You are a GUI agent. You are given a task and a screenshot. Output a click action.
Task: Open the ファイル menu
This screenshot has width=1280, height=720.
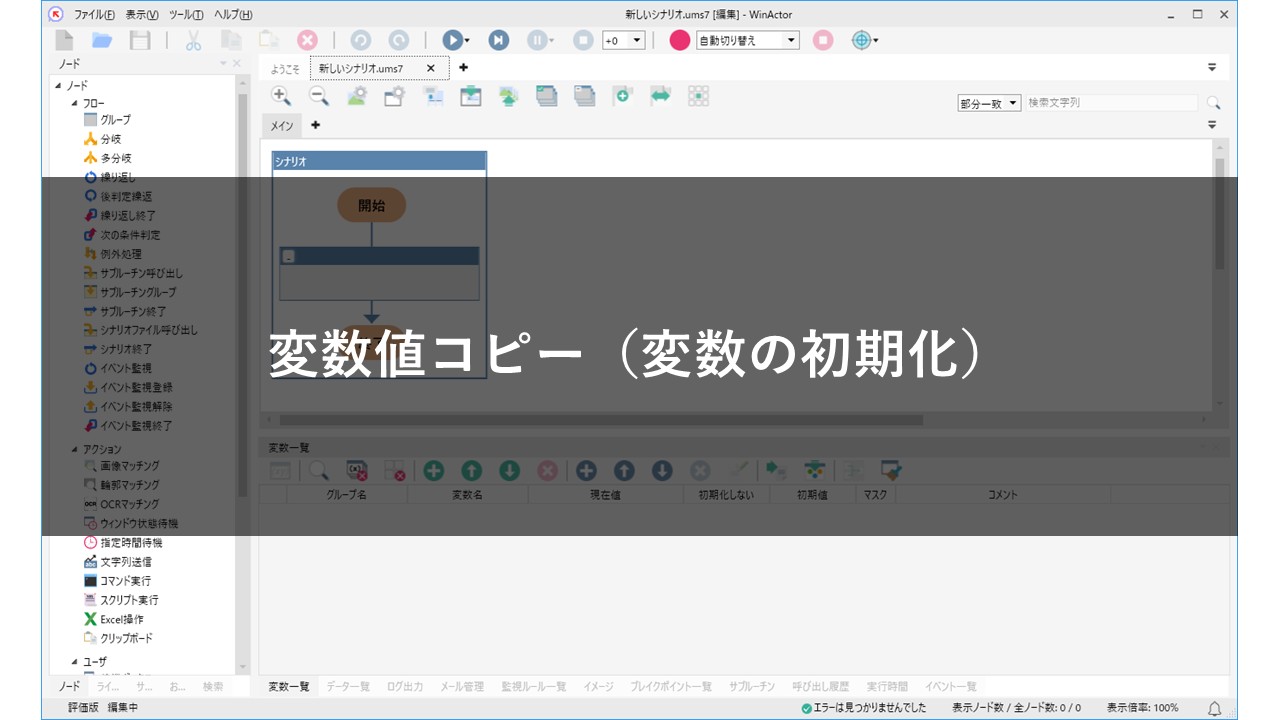94,14
